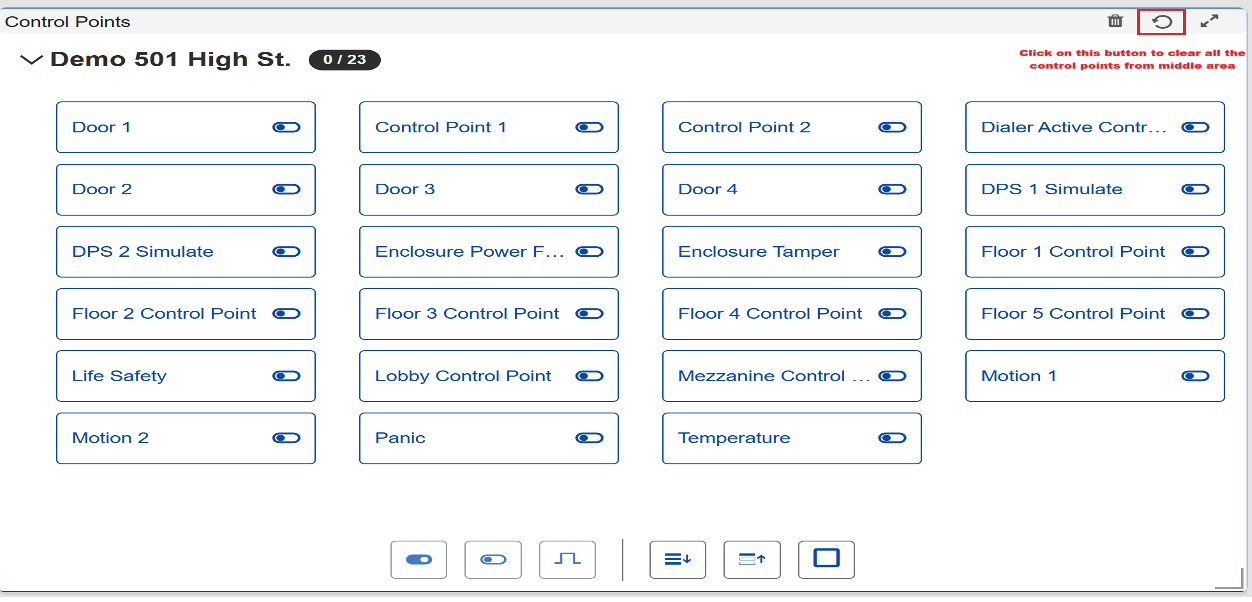1252x602 pixels.
Task: Collapse the Demo 501 High St. group
Action: [x=31, y=60]
